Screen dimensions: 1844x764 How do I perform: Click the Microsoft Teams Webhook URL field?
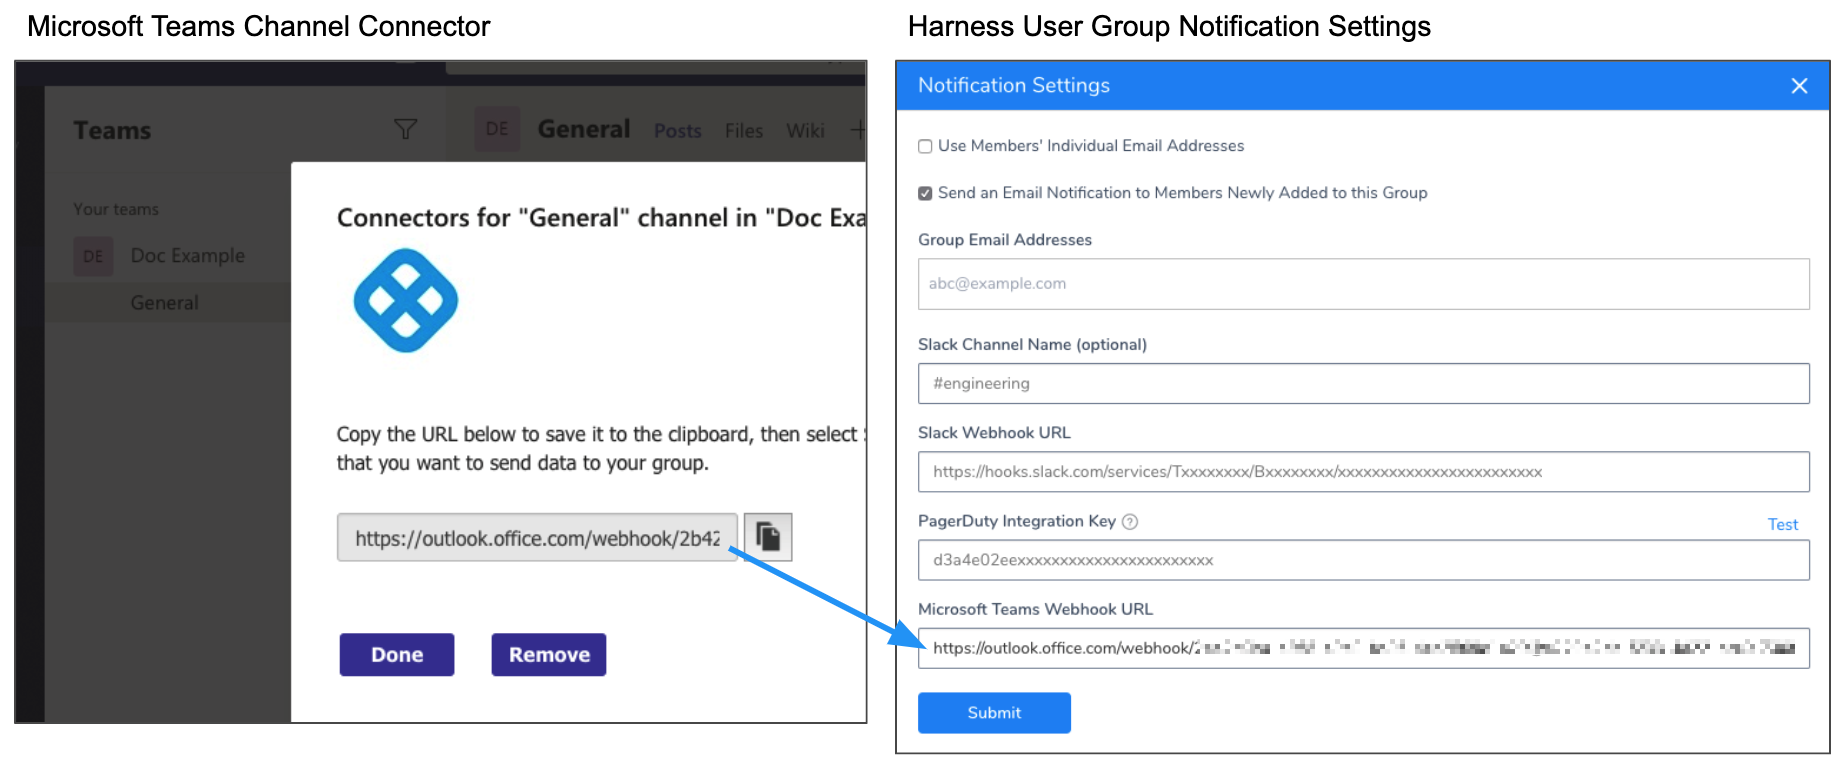[1364, 648]
